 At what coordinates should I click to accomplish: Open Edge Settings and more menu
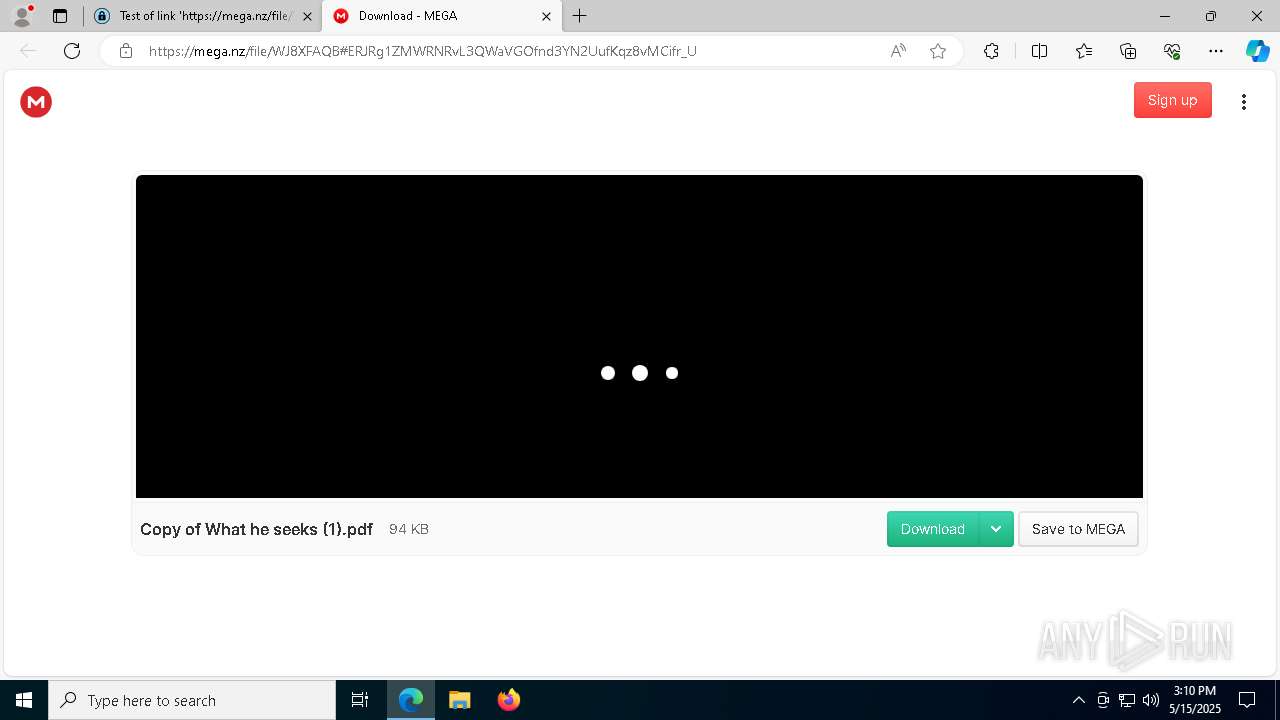coord(1216,51)
